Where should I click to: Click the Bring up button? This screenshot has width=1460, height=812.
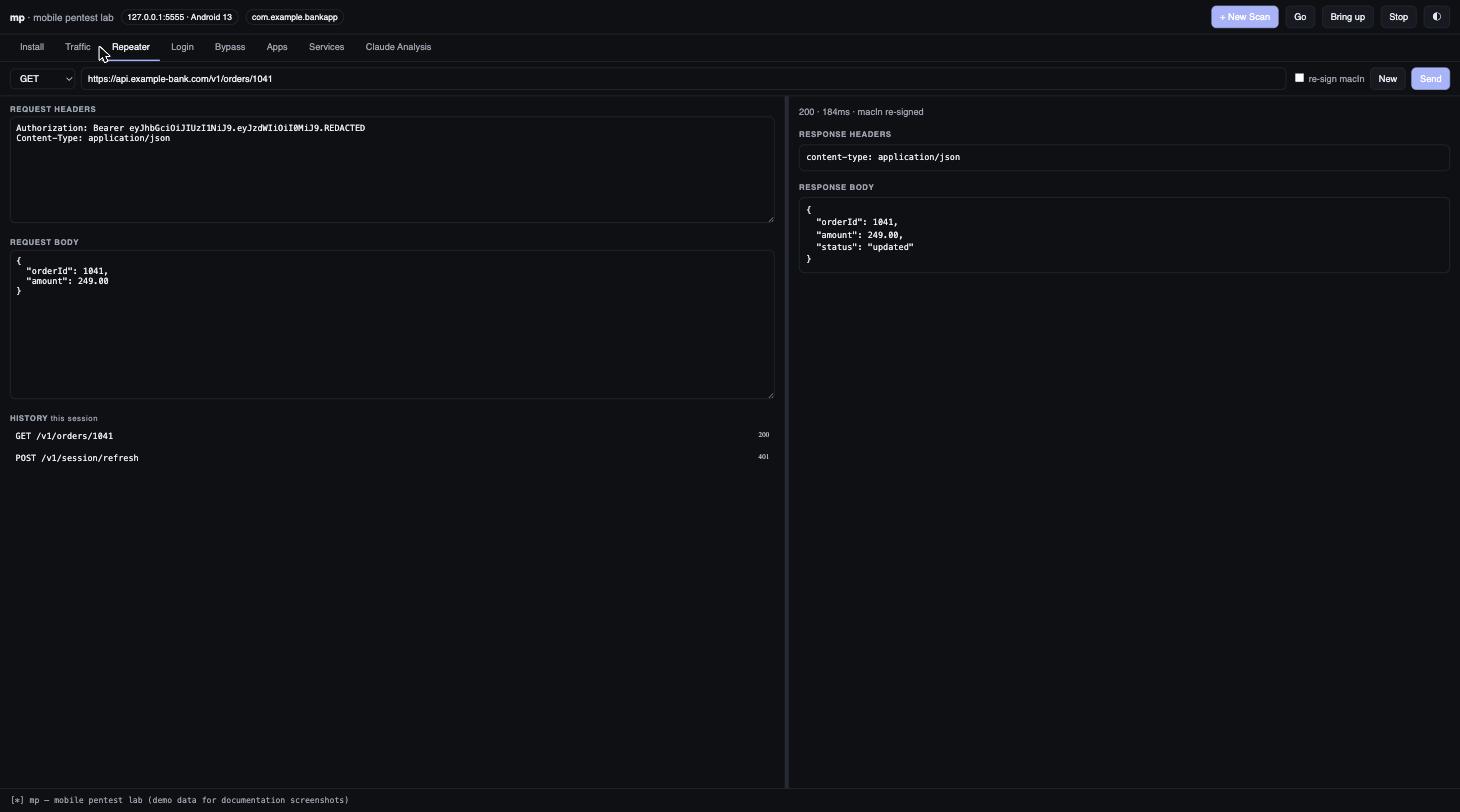point(1347,17)
